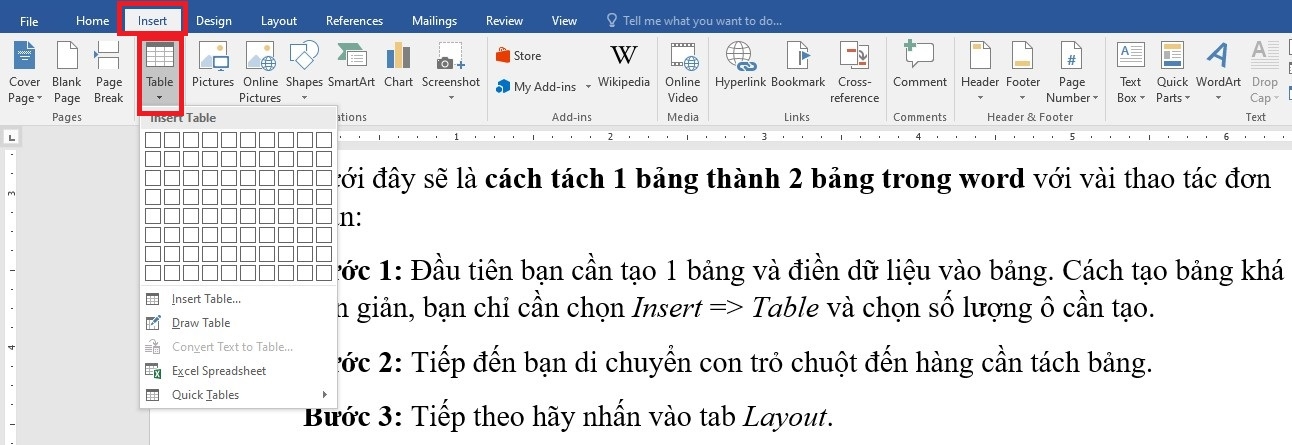
Task: Open the Screenshot tool
Action: 450,72
